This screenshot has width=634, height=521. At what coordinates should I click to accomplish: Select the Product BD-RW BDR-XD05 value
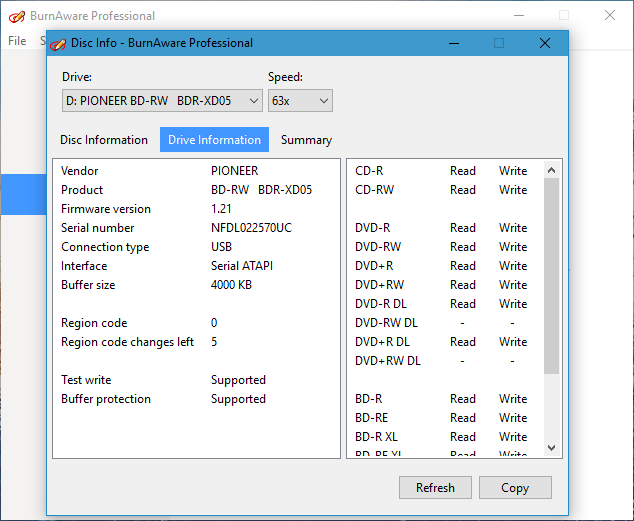click(262, 190)
